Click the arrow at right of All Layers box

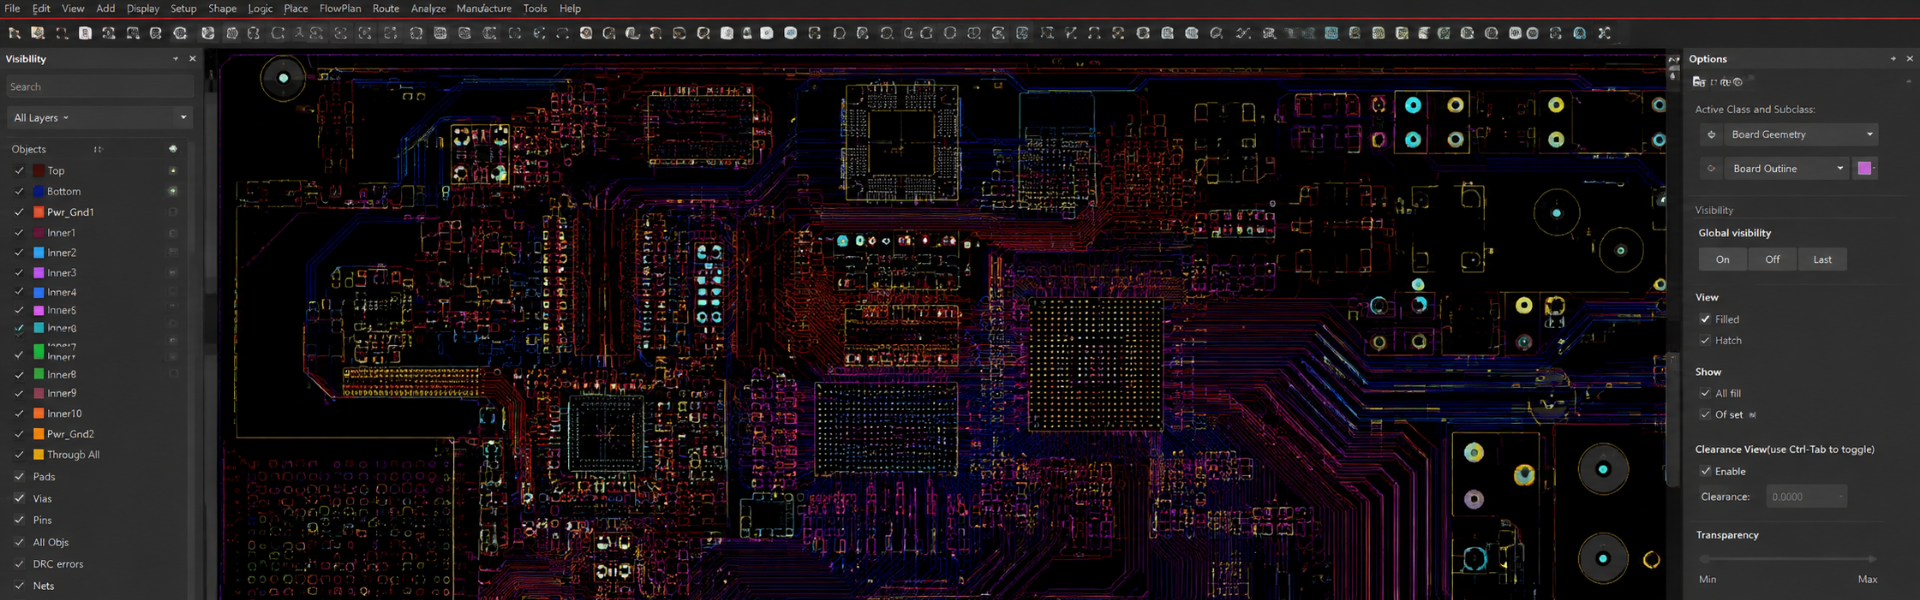pyautogui.click(x=183, y=118)
